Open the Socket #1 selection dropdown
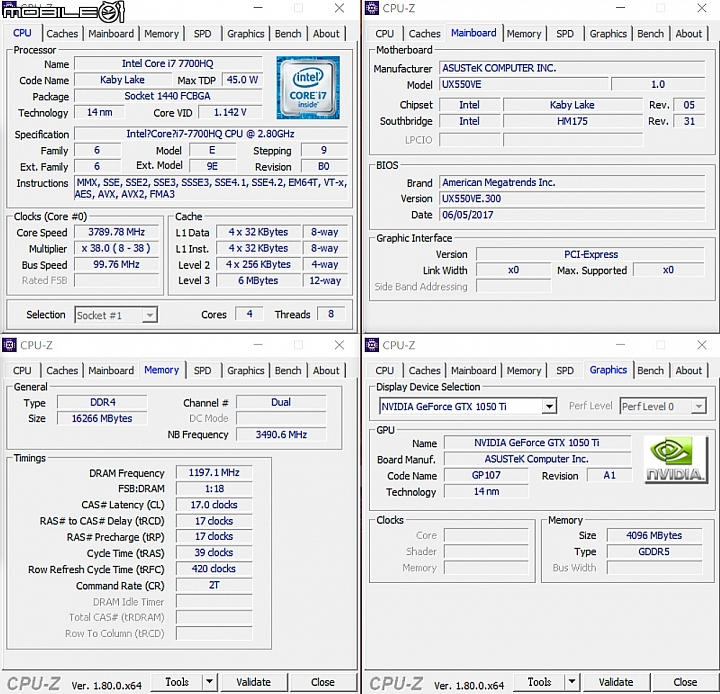The height and width of the screenshot is (694, 720). tap(149, 315)
